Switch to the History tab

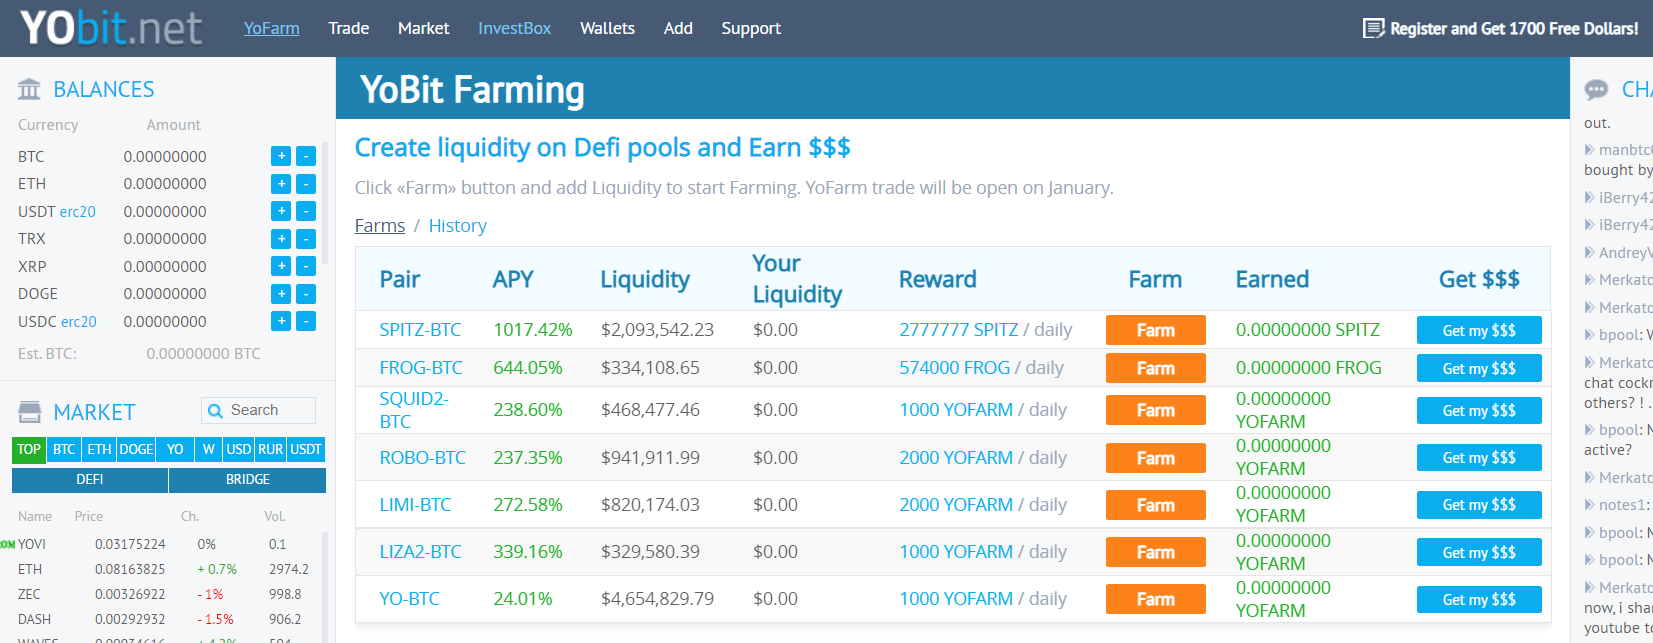[458, 226]
